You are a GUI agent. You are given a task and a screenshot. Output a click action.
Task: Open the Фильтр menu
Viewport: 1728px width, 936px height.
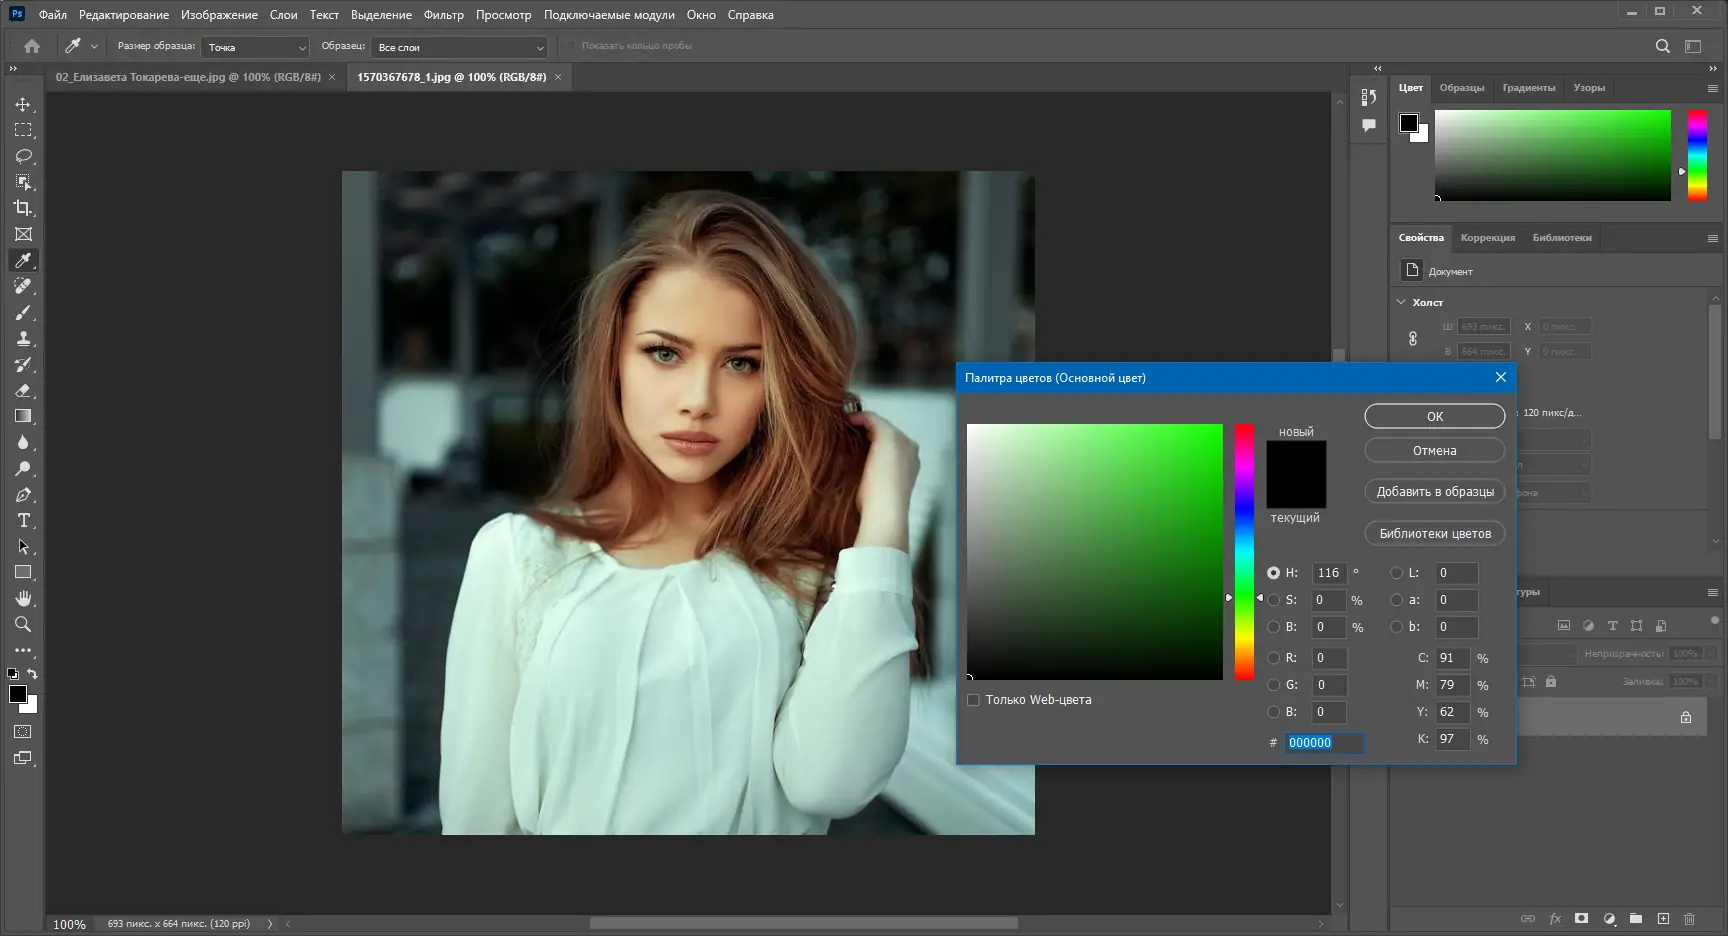click(x=443, y=15)
